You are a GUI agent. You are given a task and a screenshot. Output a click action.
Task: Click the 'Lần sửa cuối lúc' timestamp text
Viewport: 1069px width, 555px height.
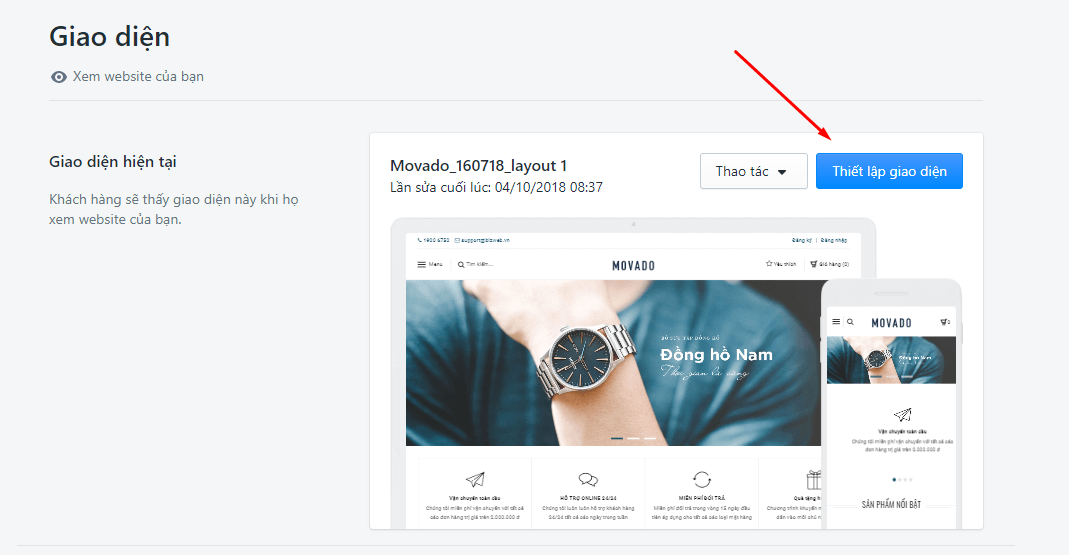pos(496,188)
